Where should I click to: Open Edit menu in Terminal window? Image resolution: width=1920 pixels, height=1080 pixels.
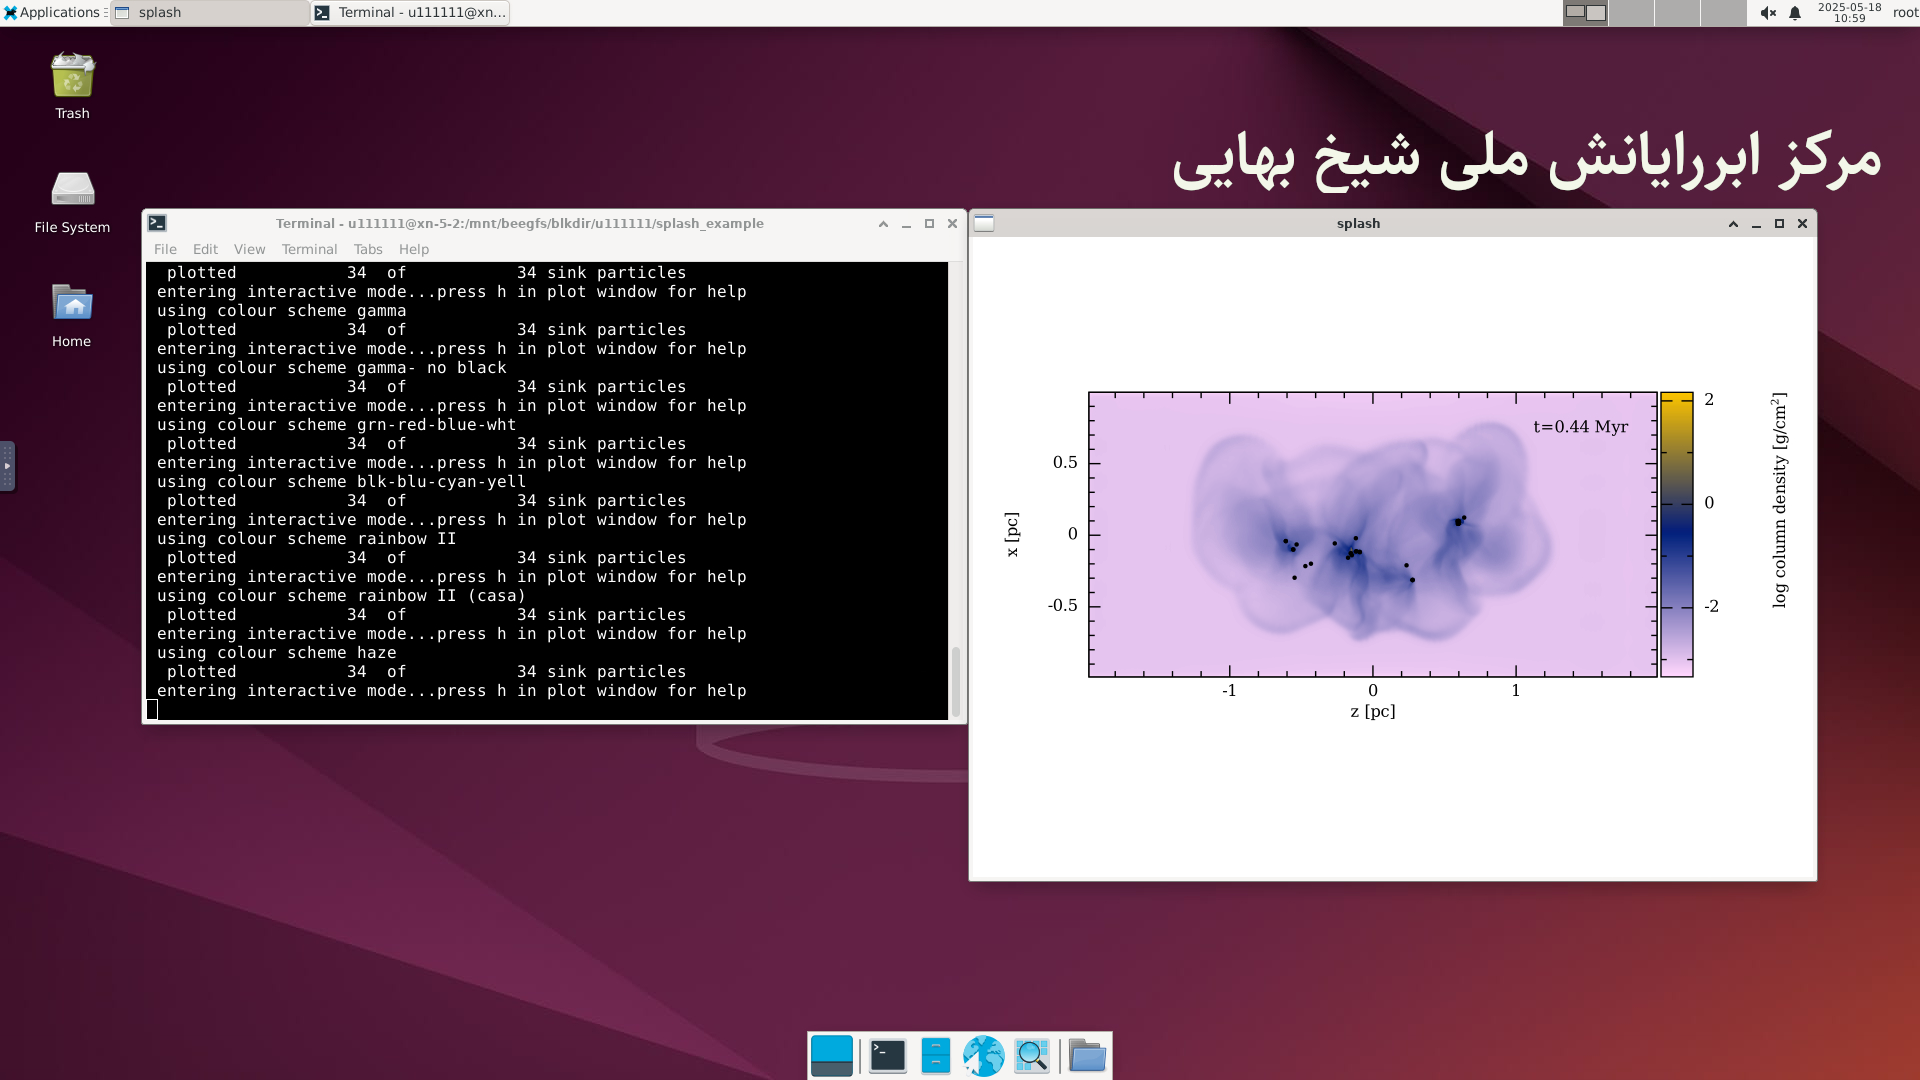[205, 249]
